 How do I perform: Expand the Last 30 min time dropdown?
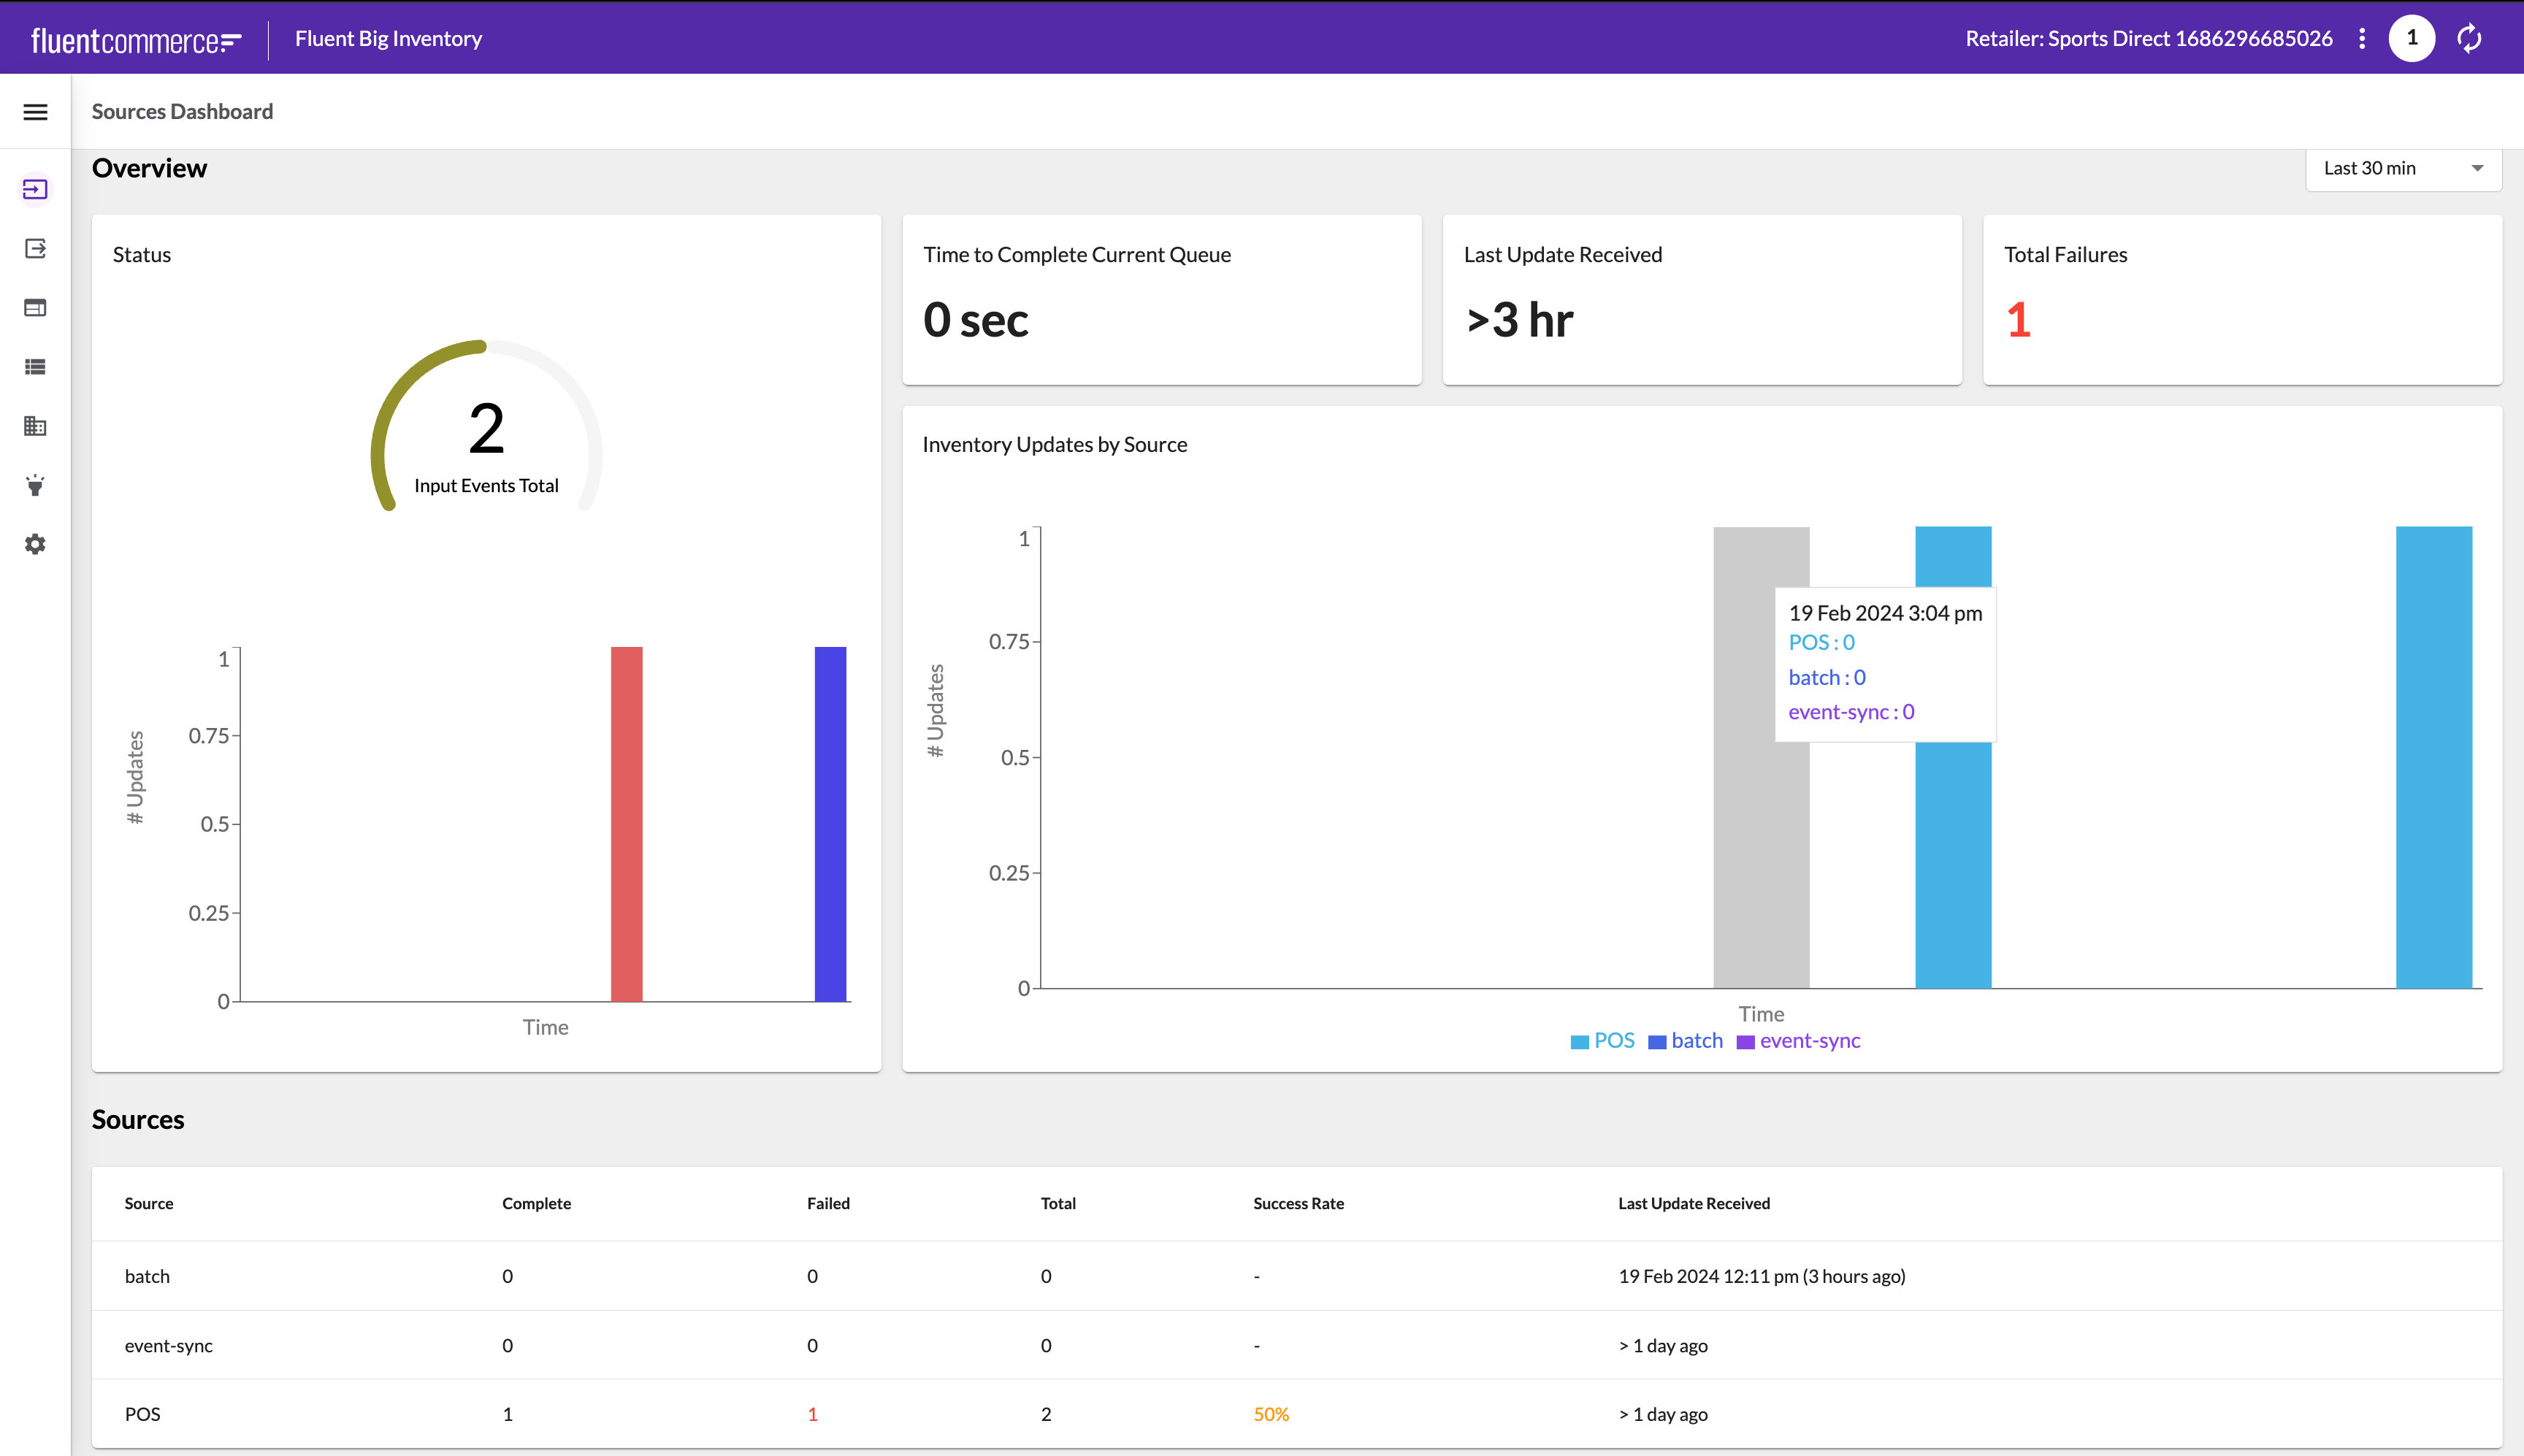click(2403, 168)
